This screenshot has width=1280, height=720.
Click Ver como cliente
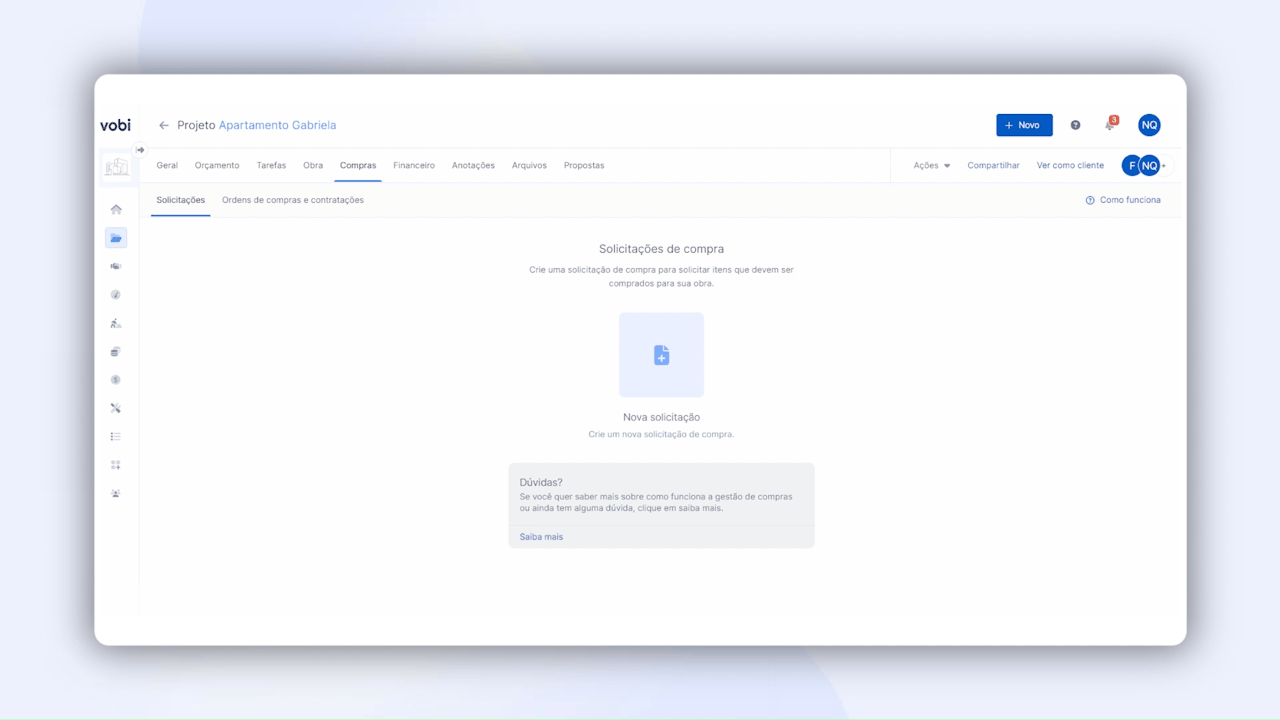click(1070, 165)
